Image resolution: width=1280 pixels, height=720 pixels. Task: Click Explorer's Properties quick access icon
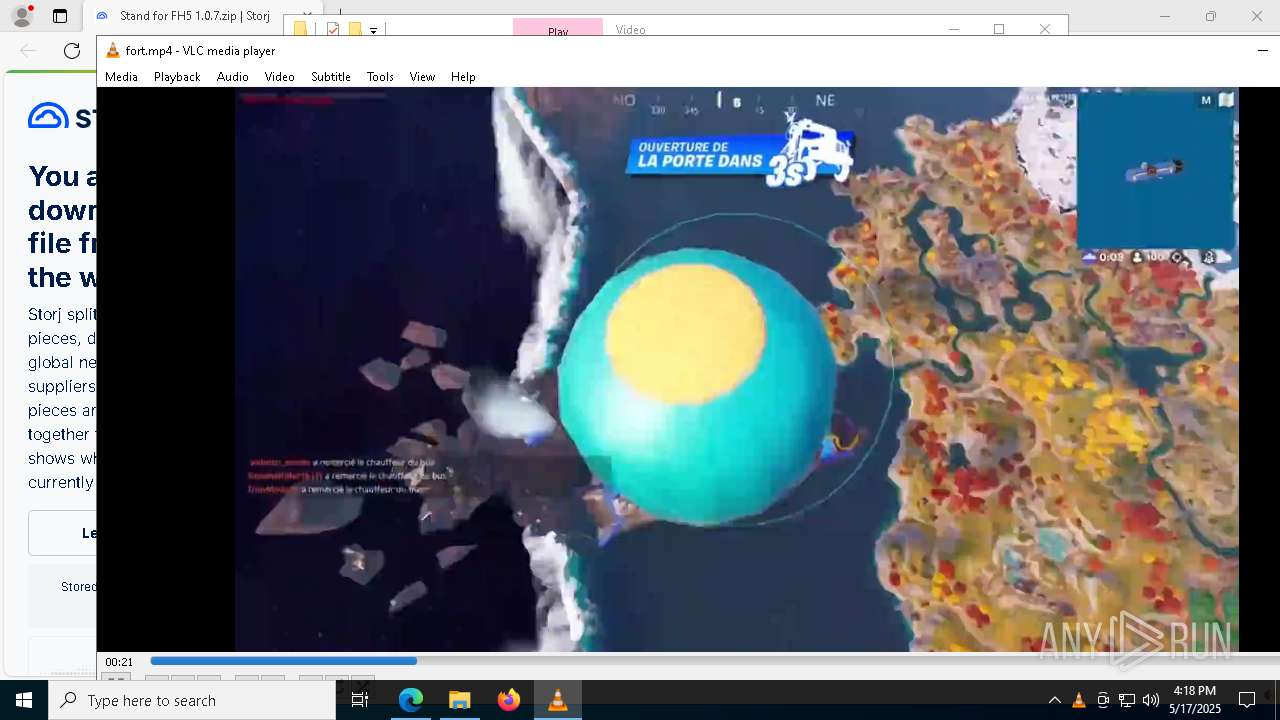333,29
